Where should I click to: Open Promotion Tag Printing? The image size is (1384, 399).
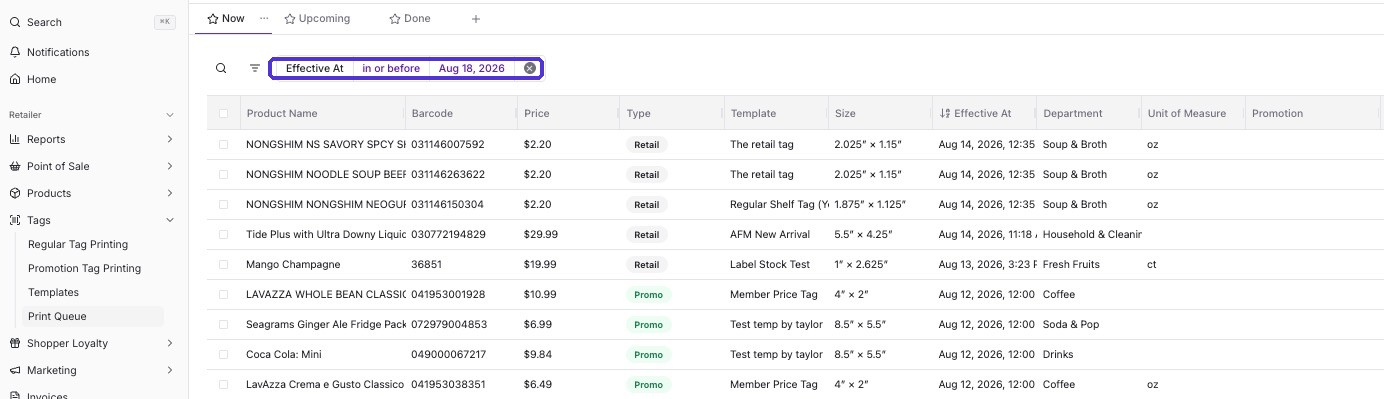(x=84, y=268)
